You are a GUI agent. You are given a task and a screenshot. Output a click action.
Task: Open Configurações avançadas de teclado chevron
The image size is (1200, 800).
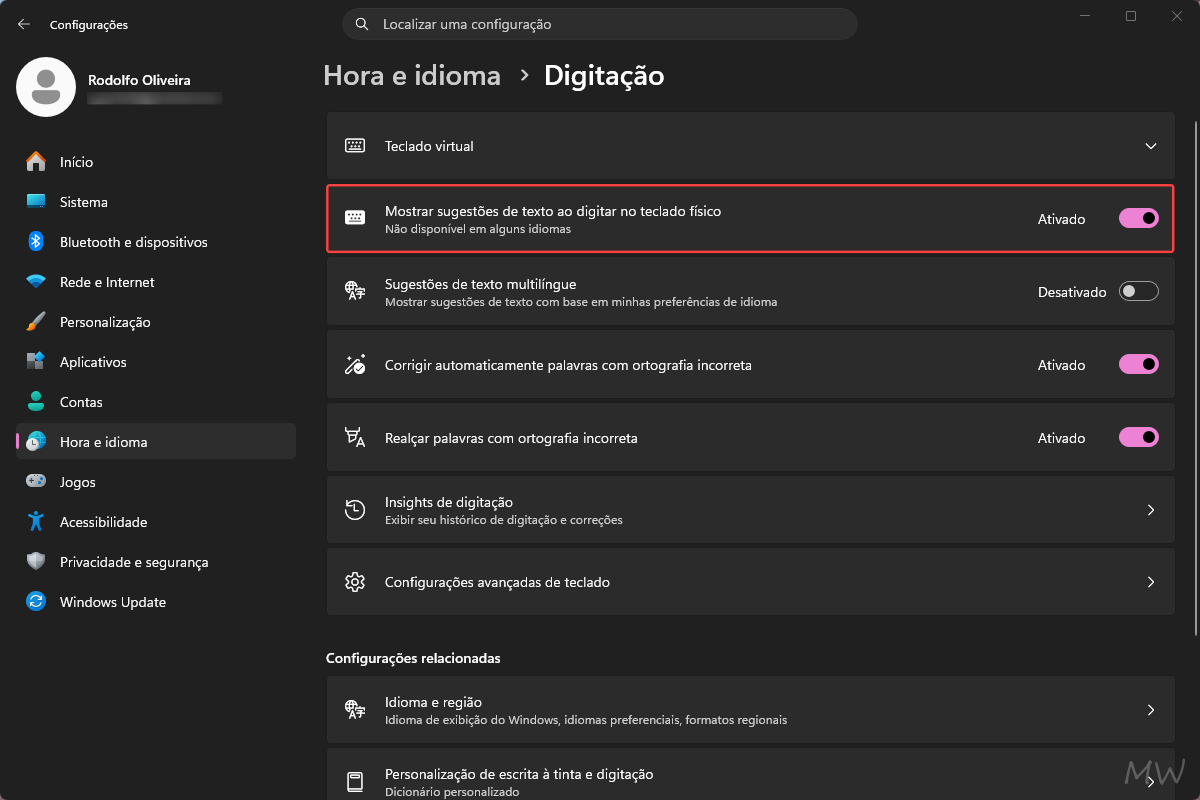[1151, 582]
